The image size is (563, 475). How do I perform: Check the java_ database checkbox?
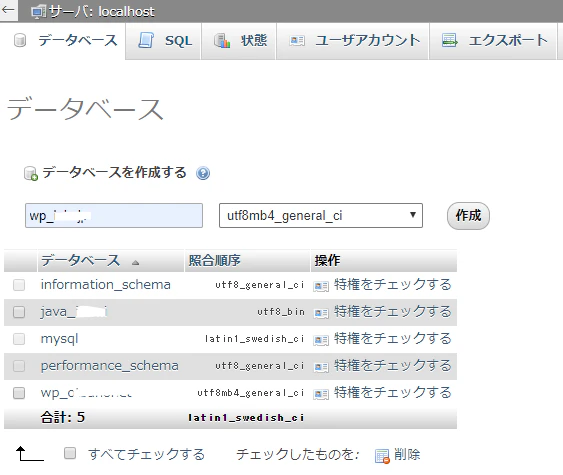coord(19,312)
